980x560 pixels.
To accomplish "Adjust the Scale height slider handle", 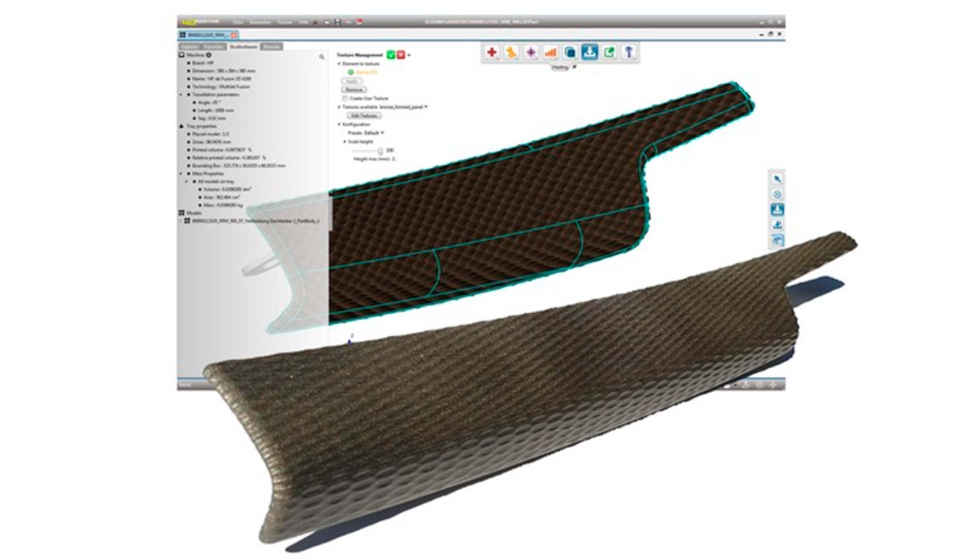I will point(380,151).
